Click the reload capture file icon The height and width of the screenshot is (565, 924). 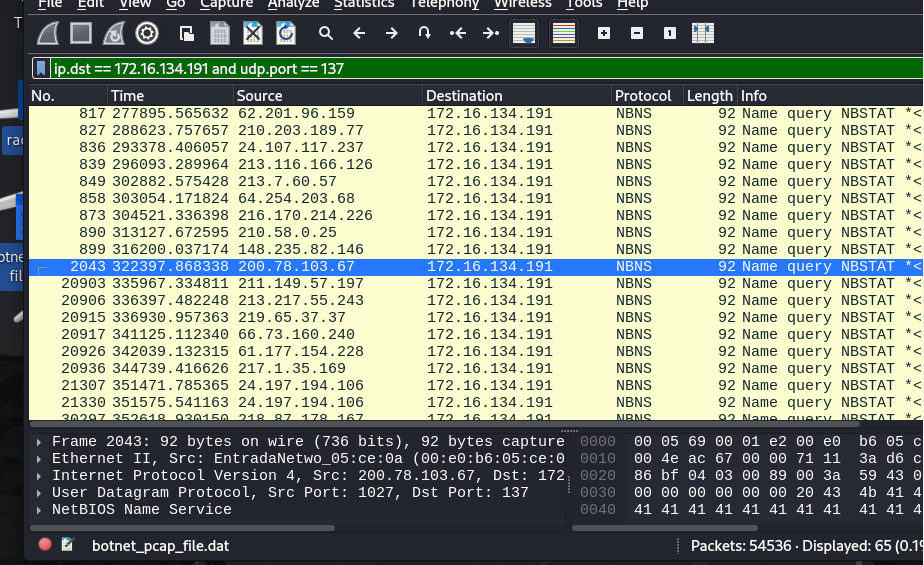click(x=286, y=33)
